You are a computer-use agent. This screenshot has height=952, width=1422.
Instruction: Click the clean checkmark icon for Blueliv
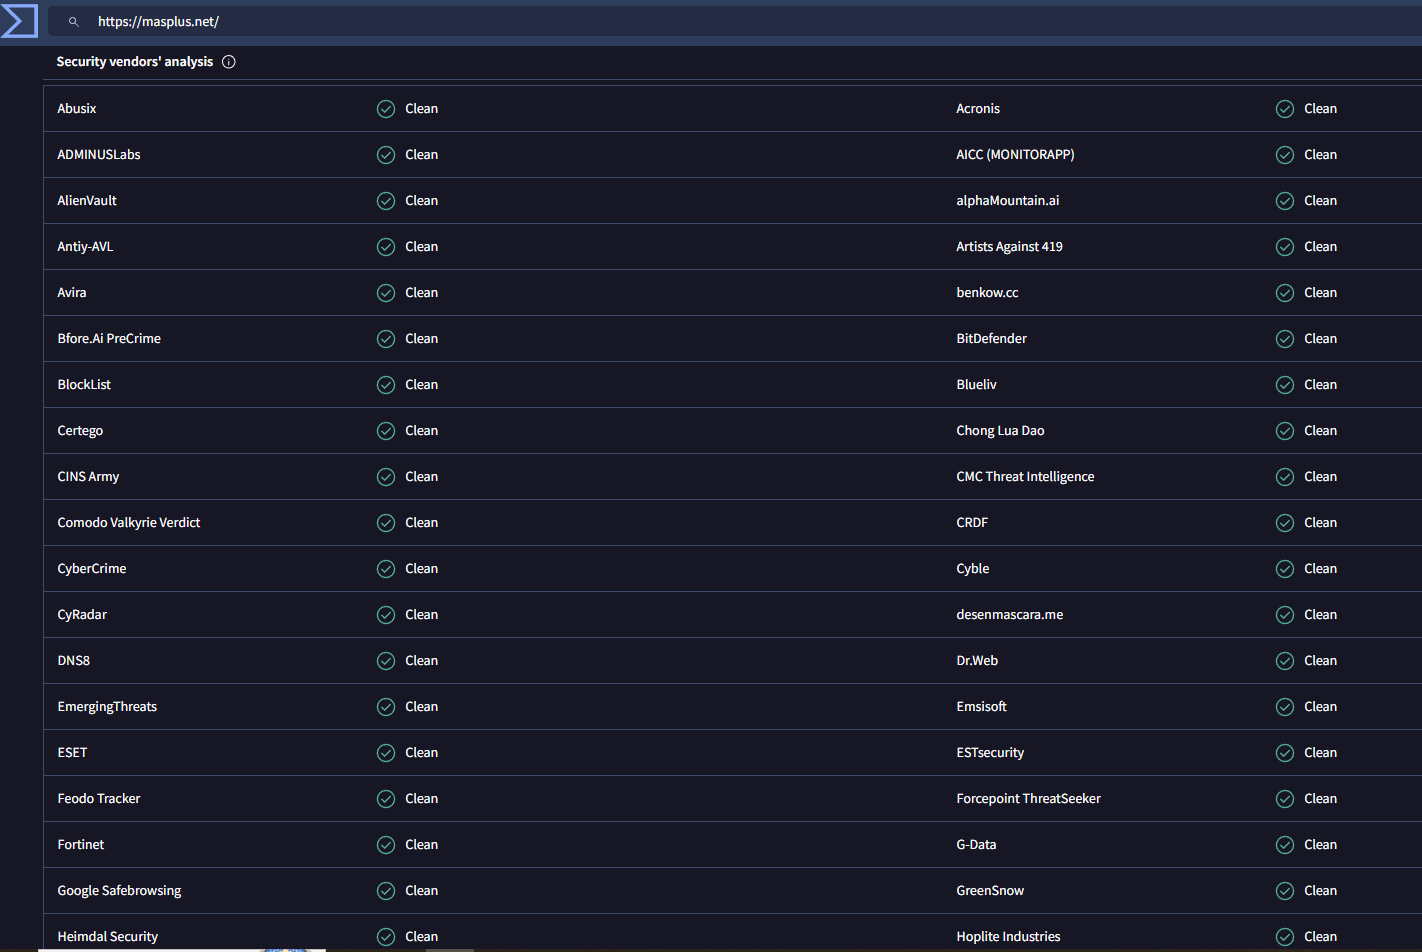1285,385
